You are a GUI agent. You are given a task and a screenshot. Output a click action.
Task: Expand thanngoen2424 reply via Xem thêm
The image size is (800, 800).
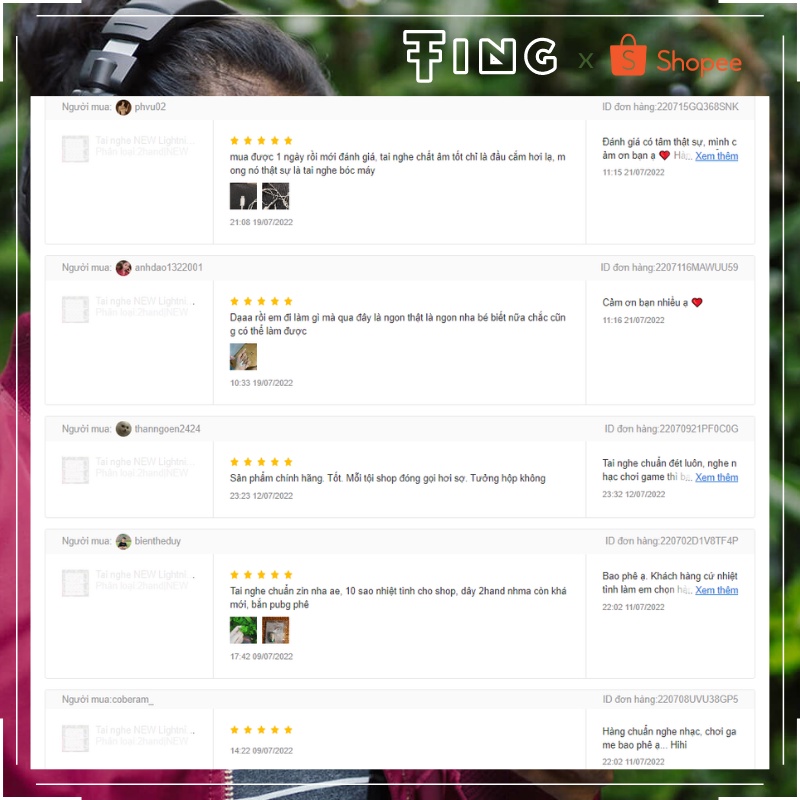716,478
